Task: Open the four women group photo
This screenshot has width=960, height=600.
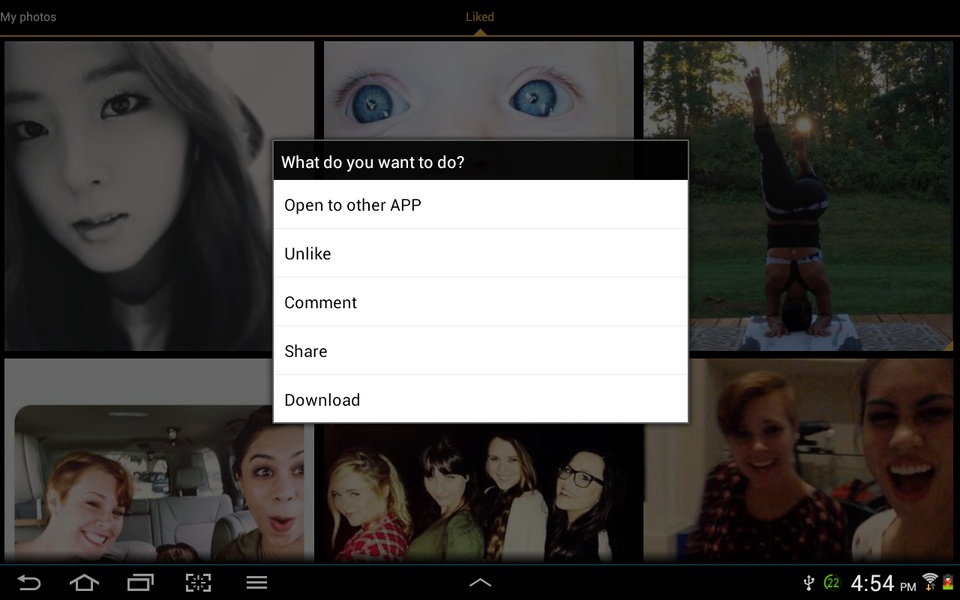Action: [479, 493]
